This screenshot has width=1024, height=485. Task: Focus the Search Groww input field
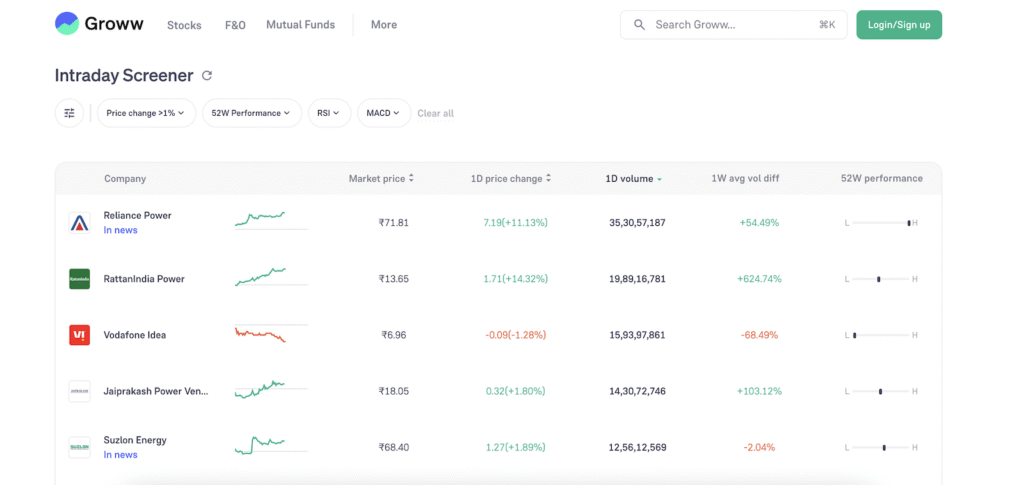pos(733,25)
